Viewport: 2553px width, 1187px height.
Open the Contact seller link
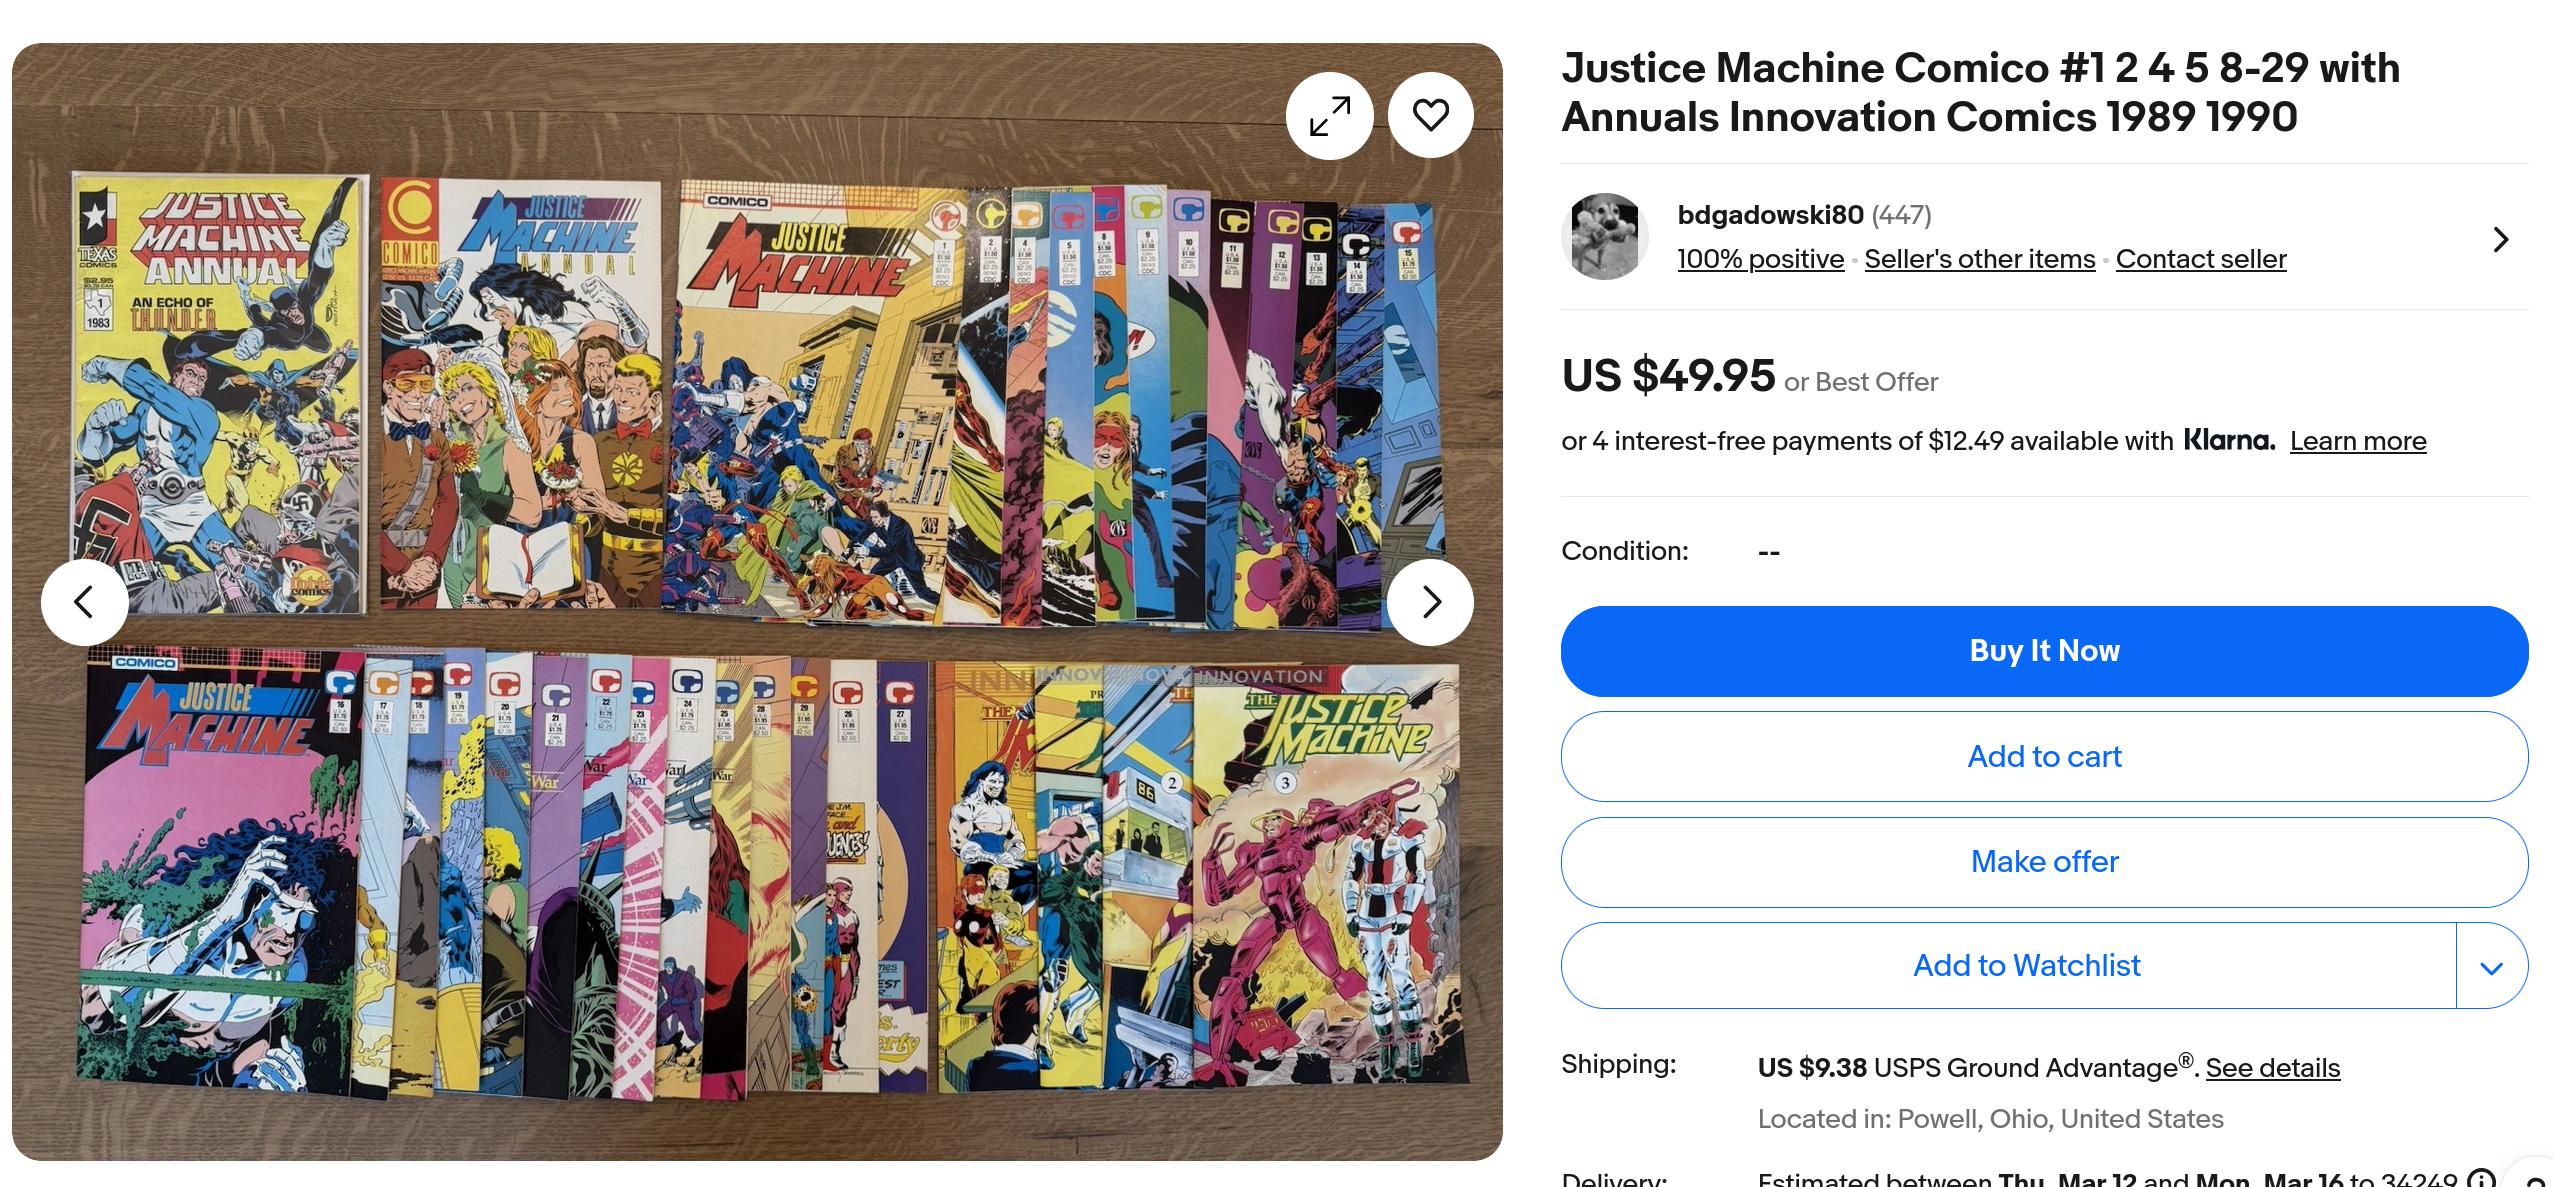[x=2201, y=259]
